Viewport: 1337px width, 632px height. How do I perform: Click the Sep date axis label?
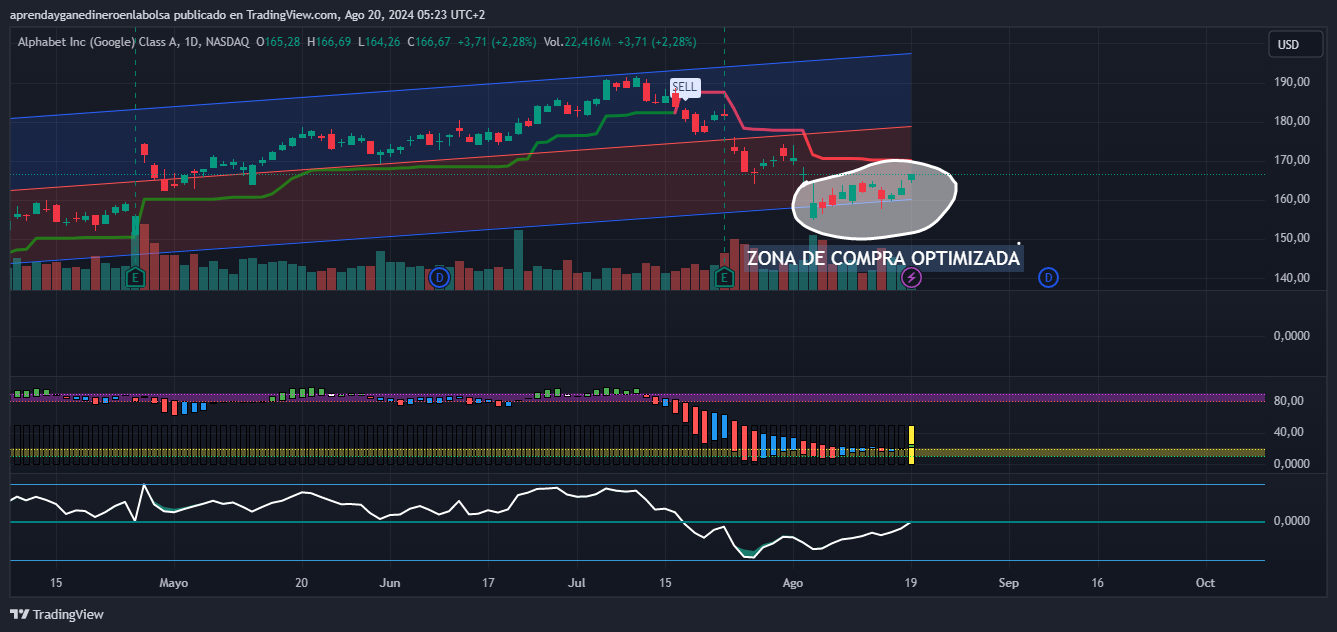coord(1008,582)
